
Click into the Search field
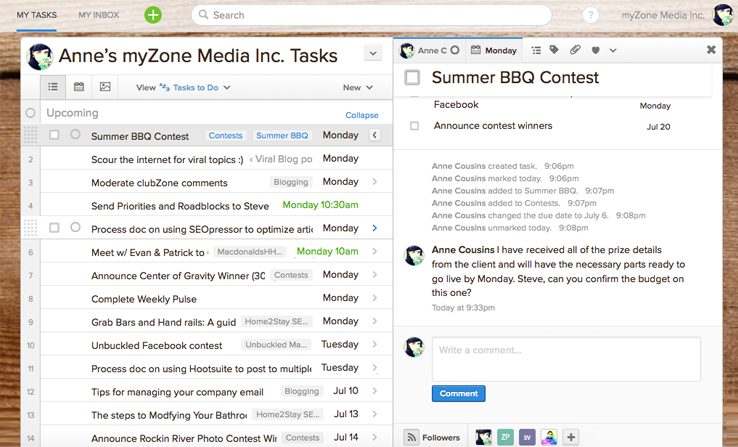[x=371, y=15]
